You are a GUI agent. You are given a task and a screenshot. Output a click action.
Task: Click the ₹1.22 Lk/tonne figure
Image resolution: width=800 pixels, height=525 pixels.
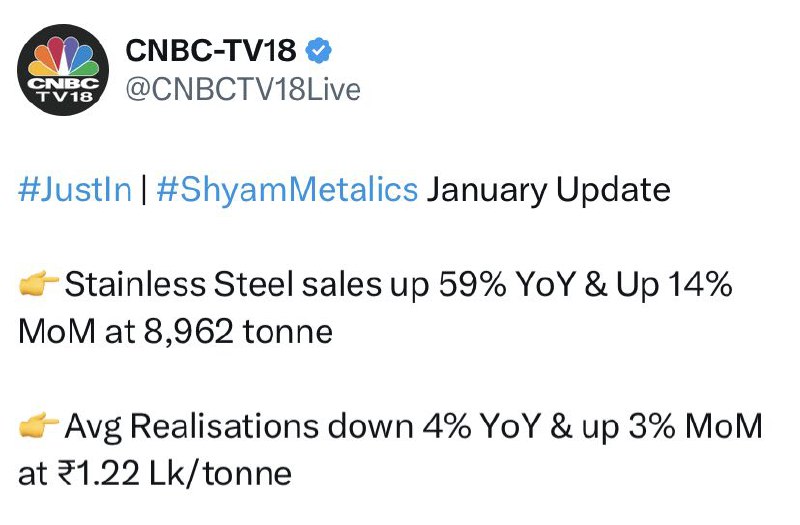174,473
